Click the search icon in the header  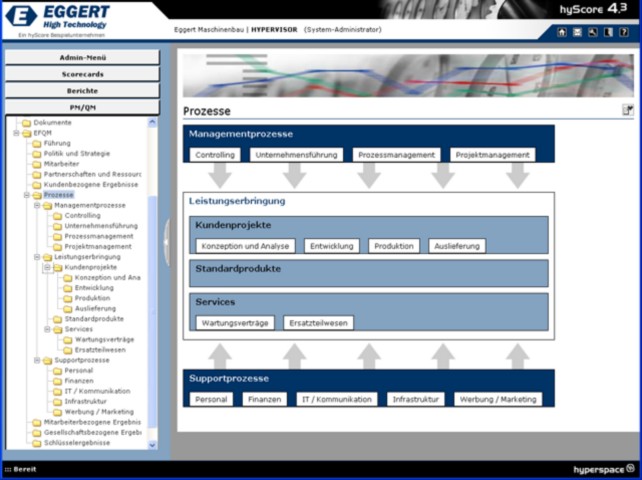point(592,32)
